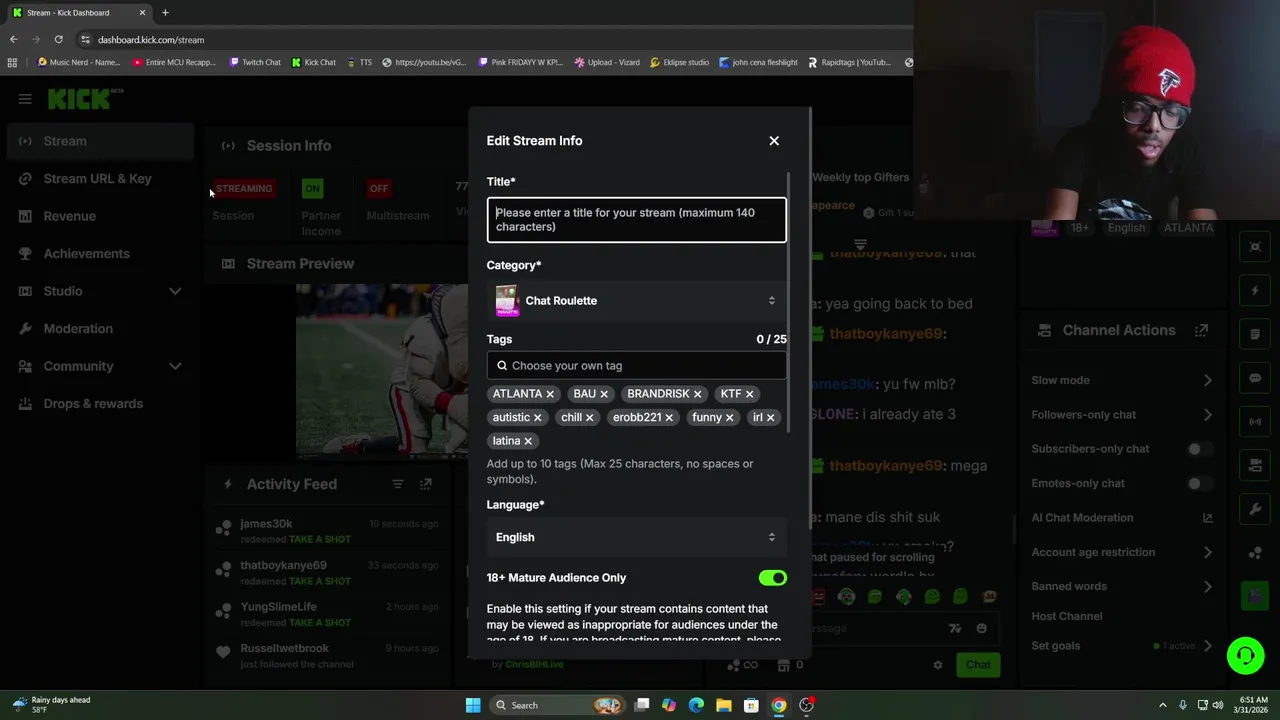Remove the chill tag
This screenshot has width=1280, height=720.
click(589, 418)
